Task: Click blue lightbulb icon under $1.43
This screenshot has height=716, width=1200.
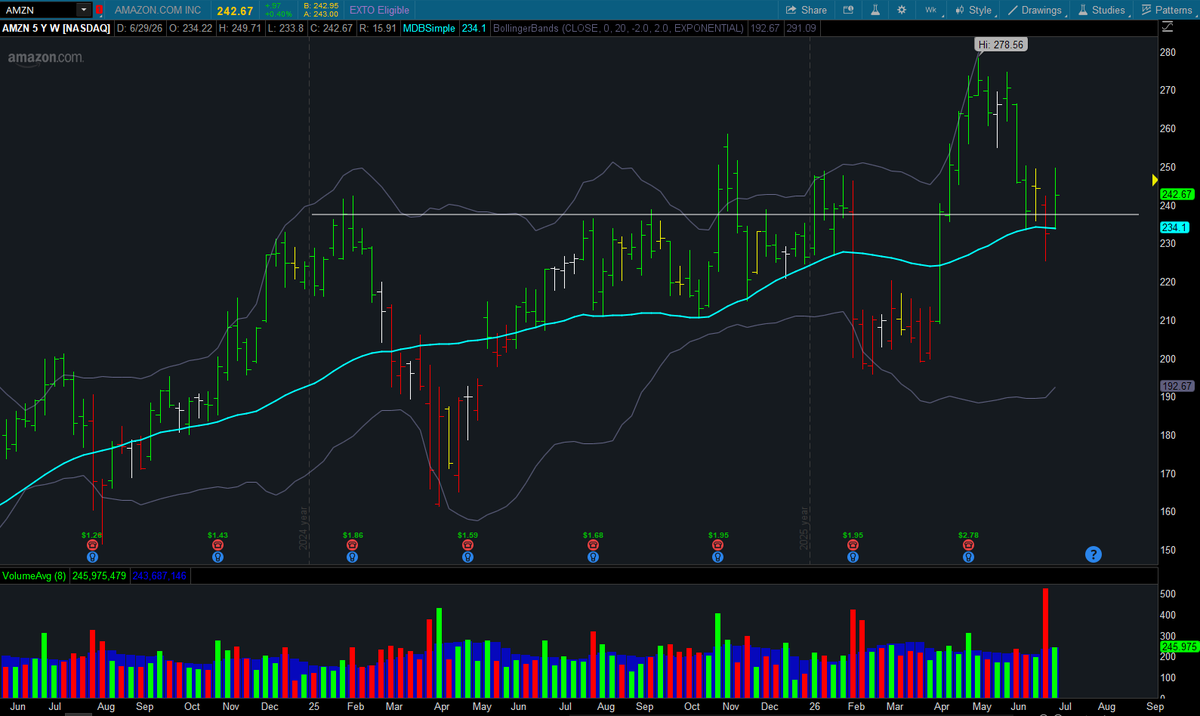Action: click(x=218, y=558)
